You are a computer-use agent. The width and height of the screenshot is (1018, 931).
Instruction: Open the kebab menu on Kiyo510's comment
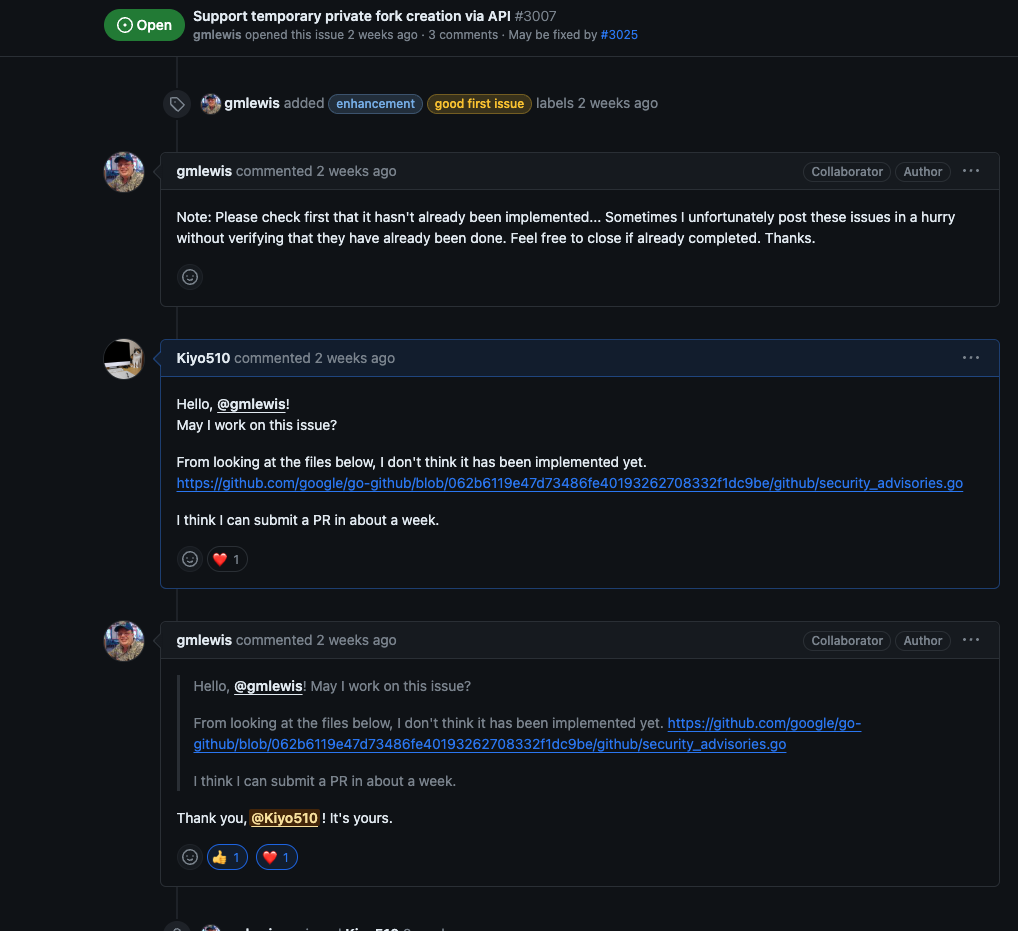point(970,357)
